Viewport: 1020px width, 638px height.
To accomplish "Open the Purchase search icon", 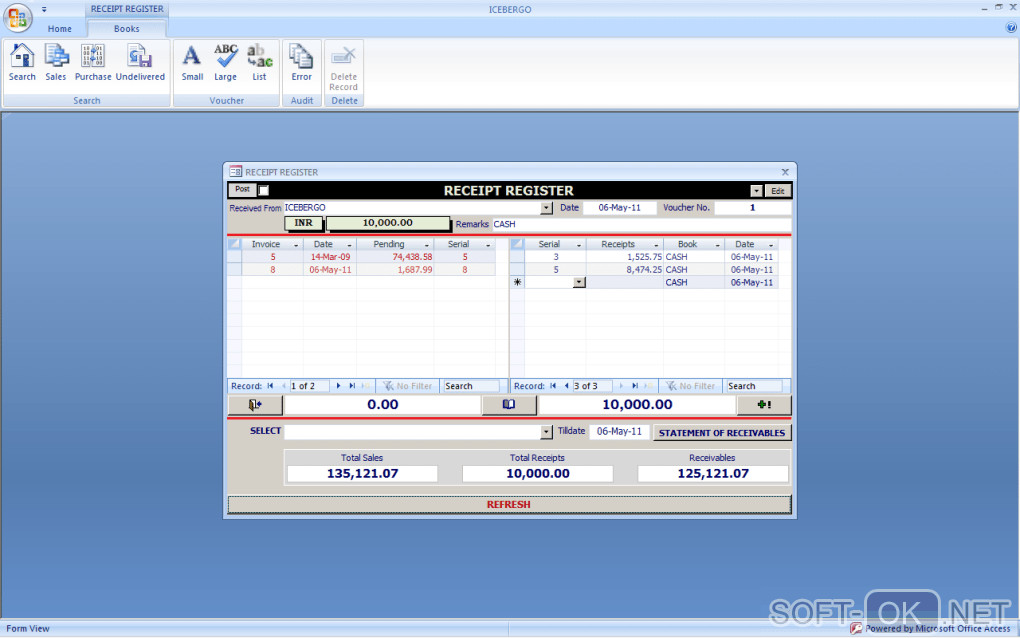I will click(x=93, y=62).
